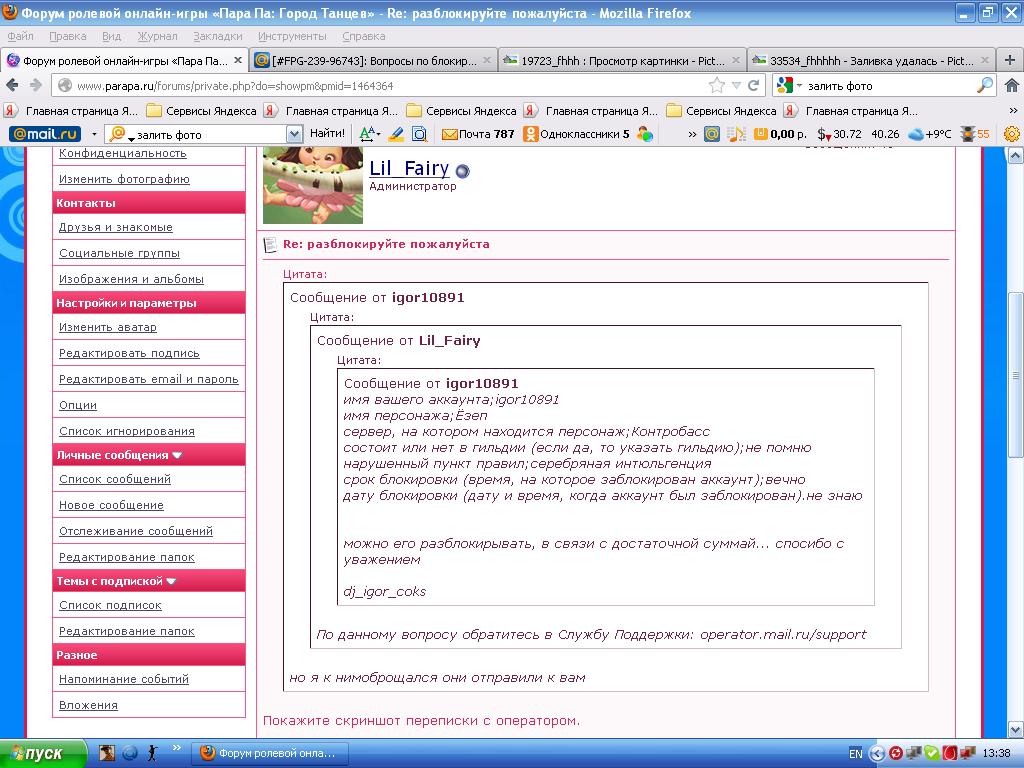The image size is (1024, 768).
Task: Expand the URL history dropdown arrow
Action: 736,86
